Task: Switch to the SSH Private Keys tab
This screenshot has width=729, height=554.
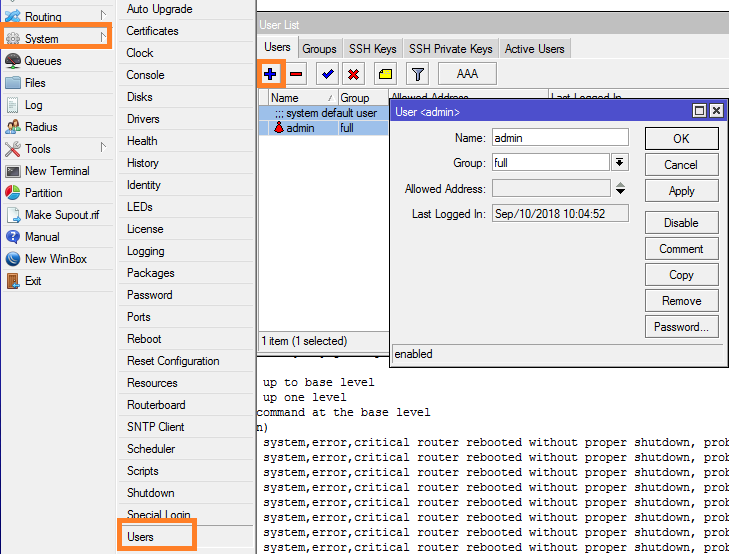Action: click(451, 49)
